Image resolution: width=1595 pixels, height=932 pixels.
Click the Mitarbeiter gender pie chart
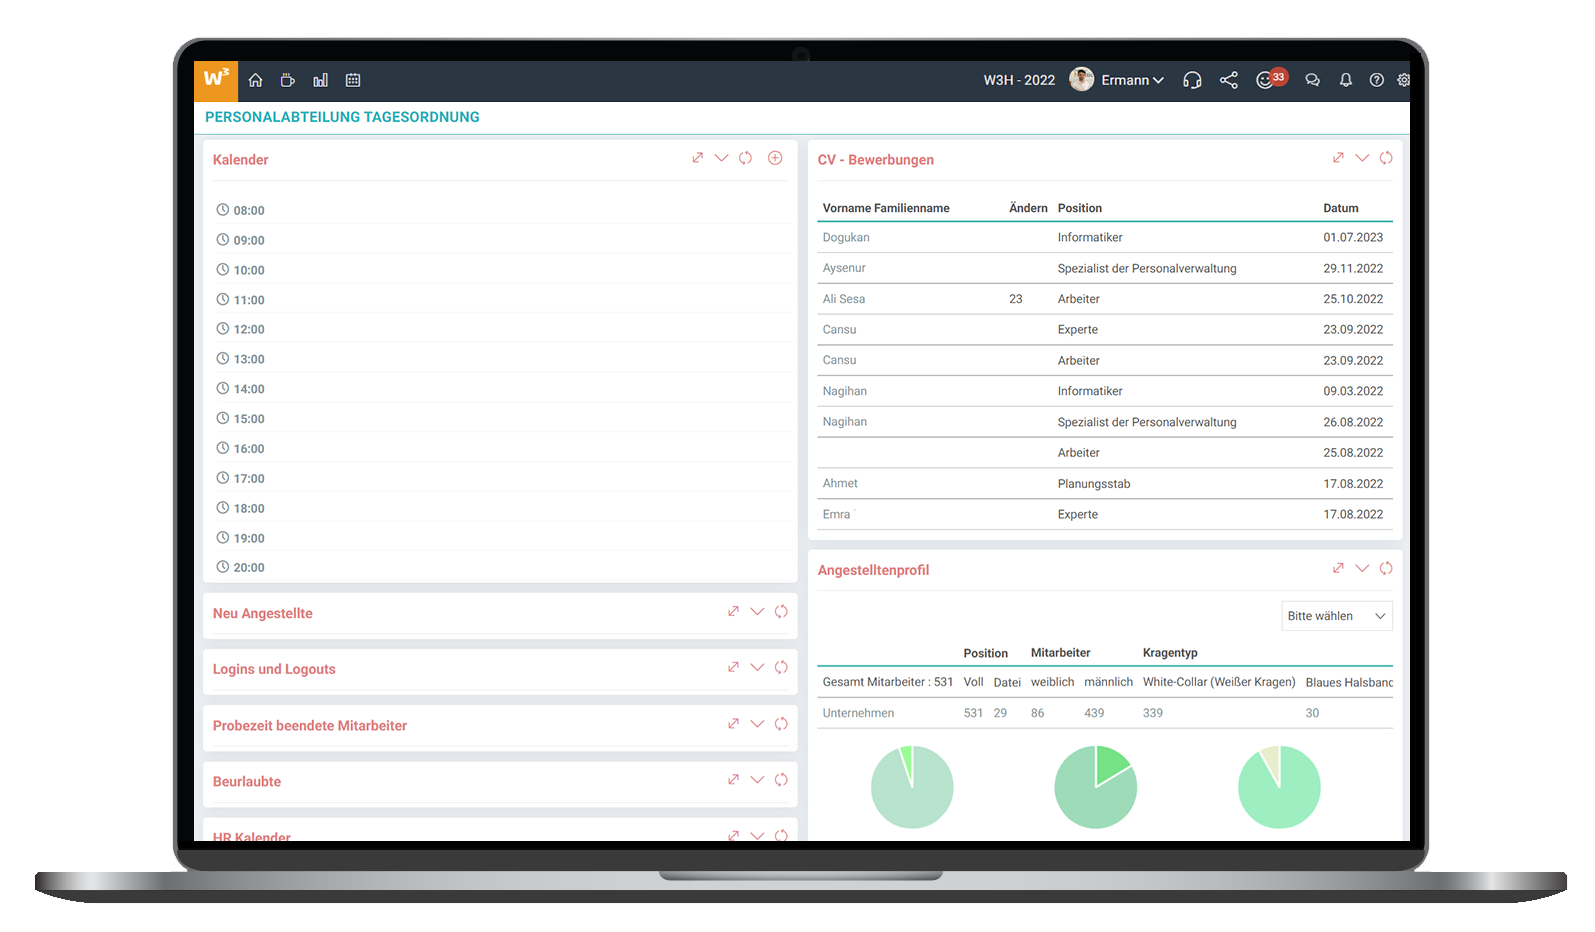(1096, 787)
